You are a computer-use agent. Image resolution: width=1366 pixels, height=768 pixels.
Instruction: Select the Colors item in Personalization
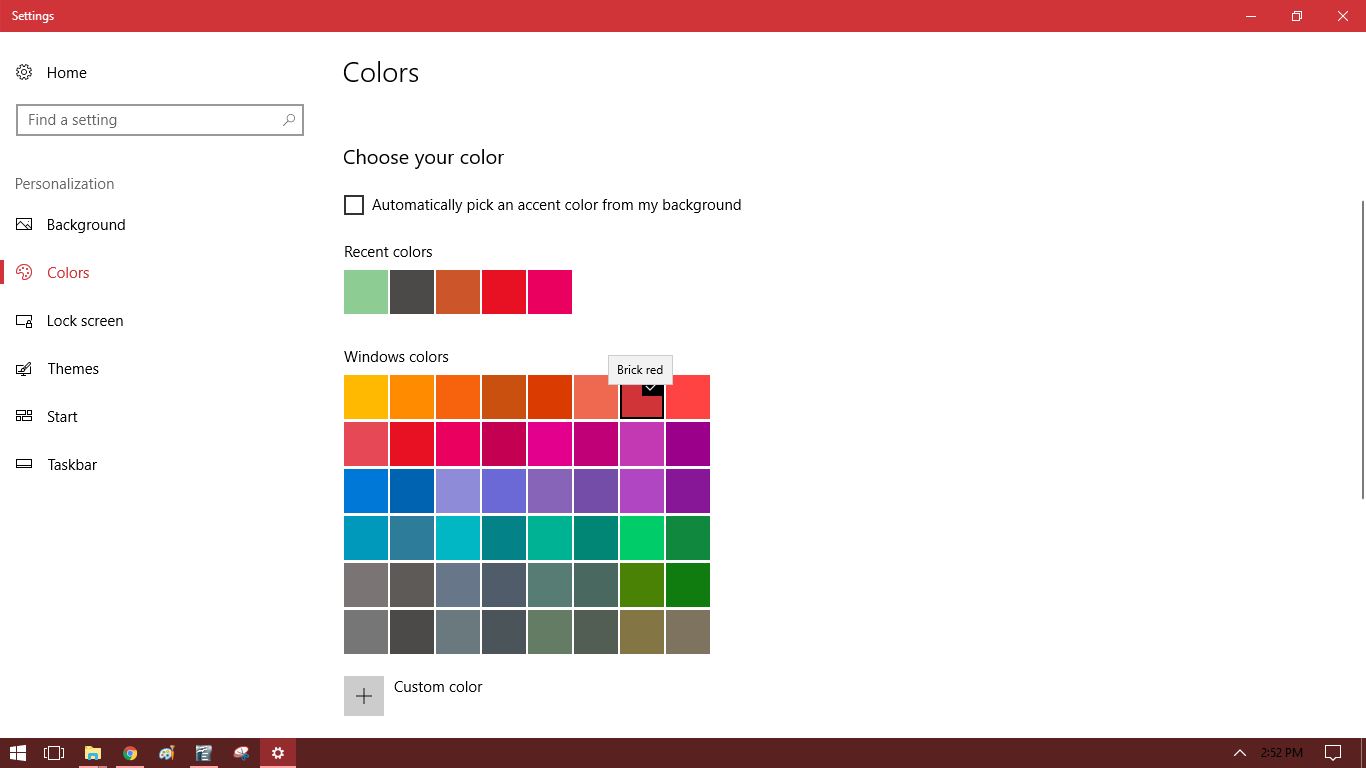(68, 273)
